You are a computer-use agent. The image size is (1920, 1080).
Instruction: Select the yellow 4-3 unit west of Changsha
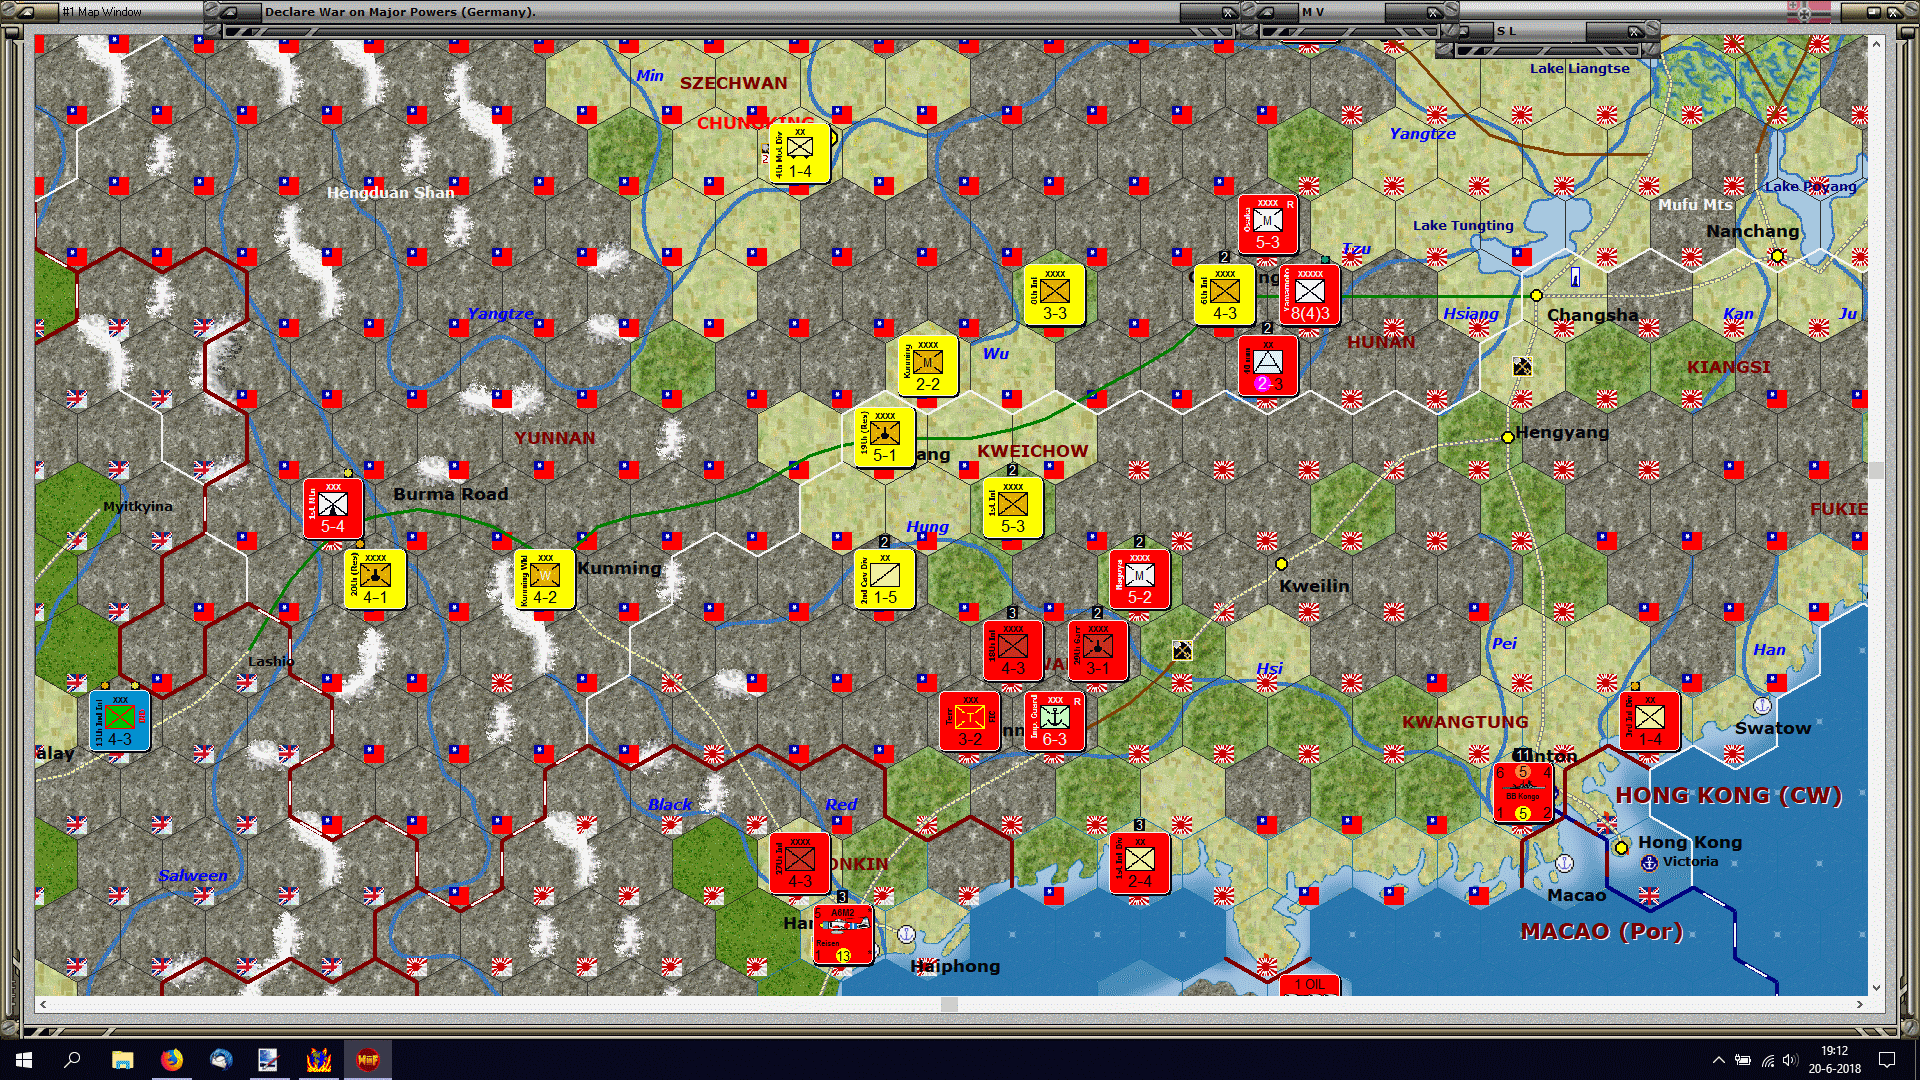(1224, 295)
